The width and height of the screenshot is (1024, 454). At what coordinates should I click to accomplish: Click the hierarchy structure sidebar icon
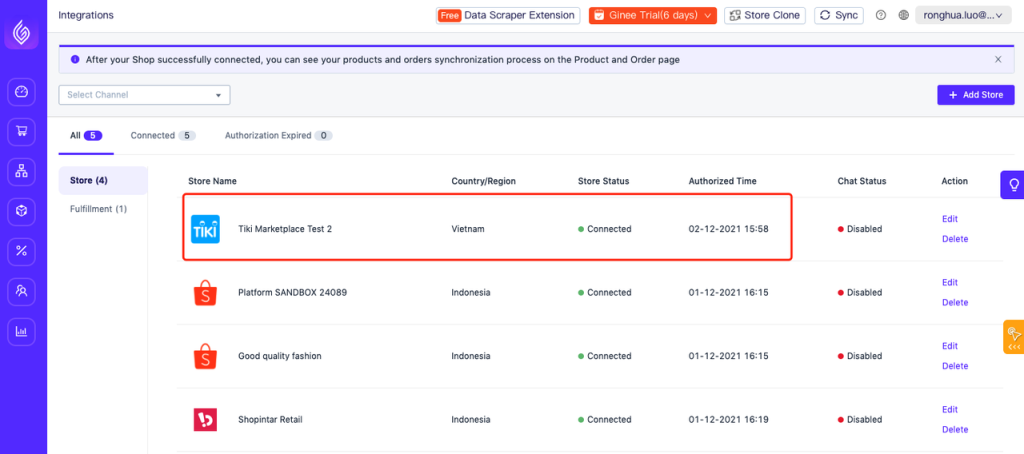coord(22,171)
